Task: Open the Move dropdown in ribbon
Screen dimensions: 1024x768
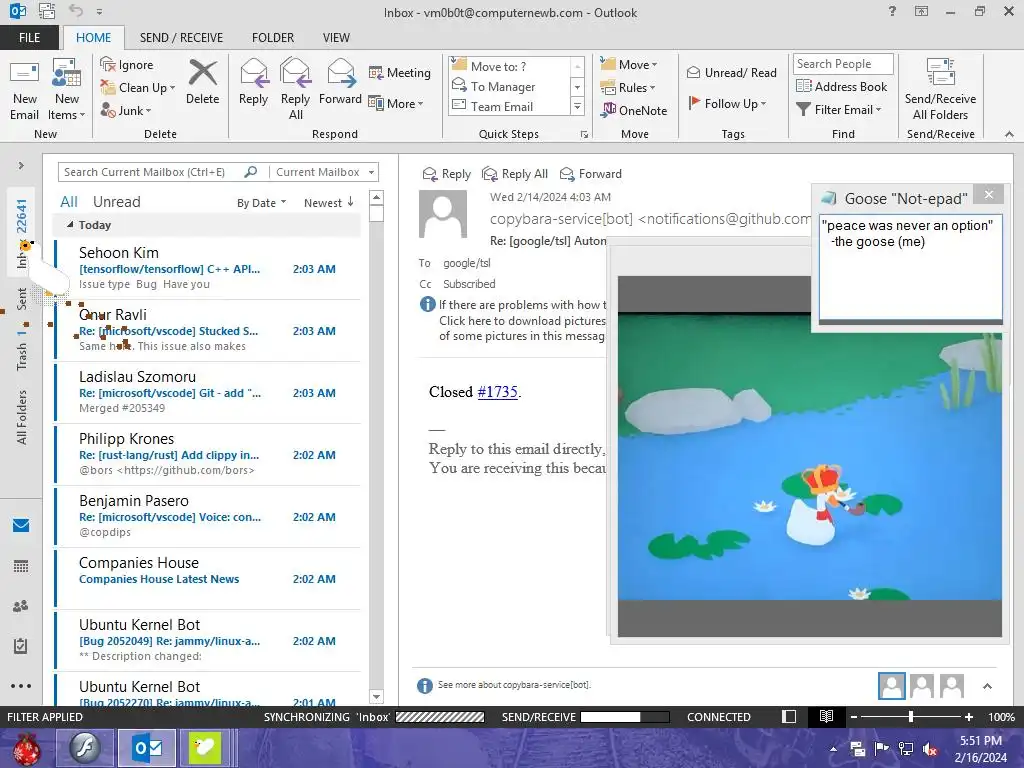Action: [628, 64]
